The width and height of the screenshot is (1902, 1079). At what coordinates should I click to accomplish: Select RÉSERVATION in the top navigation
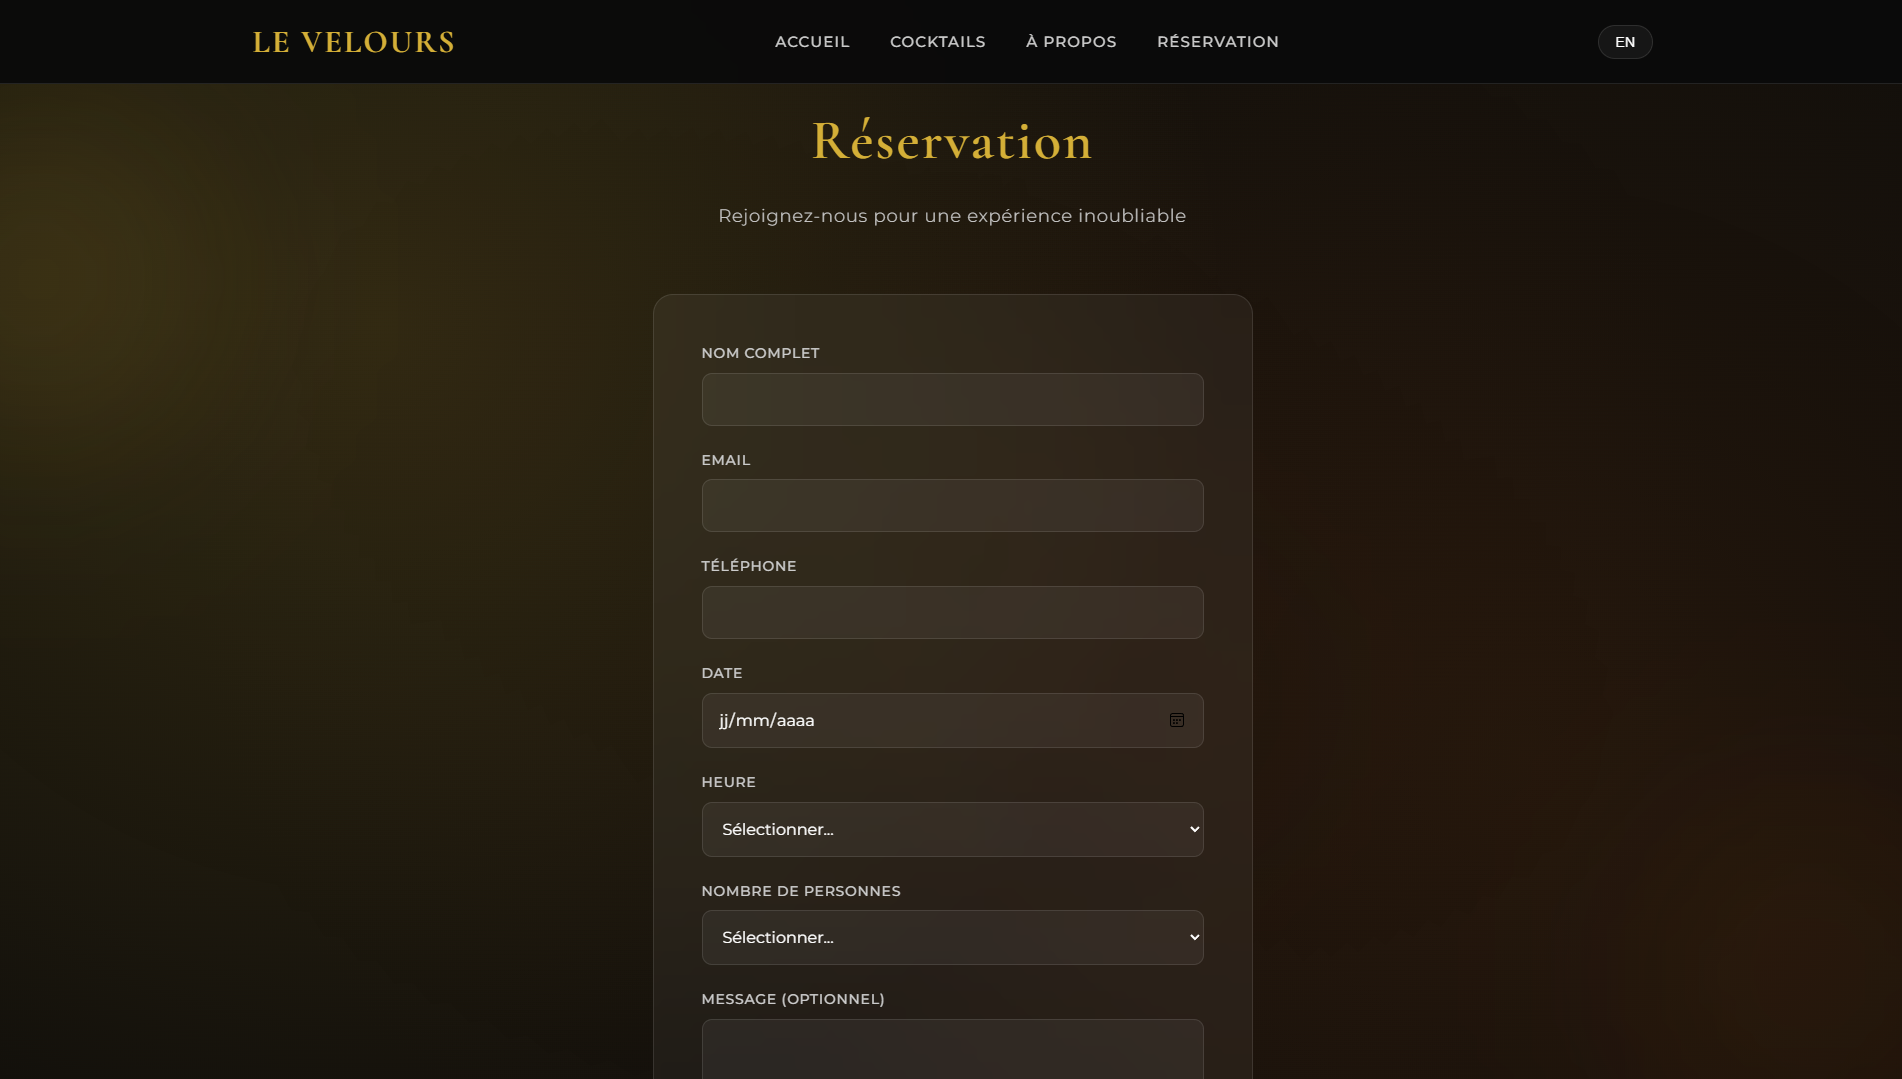point(1217,42)
